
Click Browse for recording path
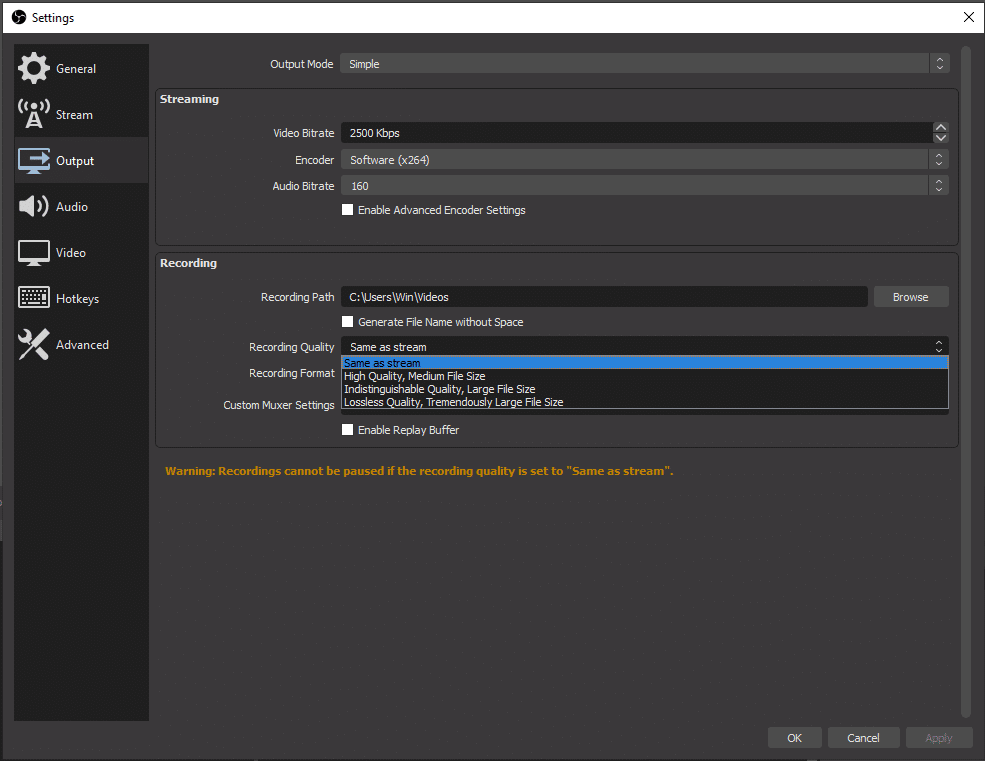tap(911, 297)
